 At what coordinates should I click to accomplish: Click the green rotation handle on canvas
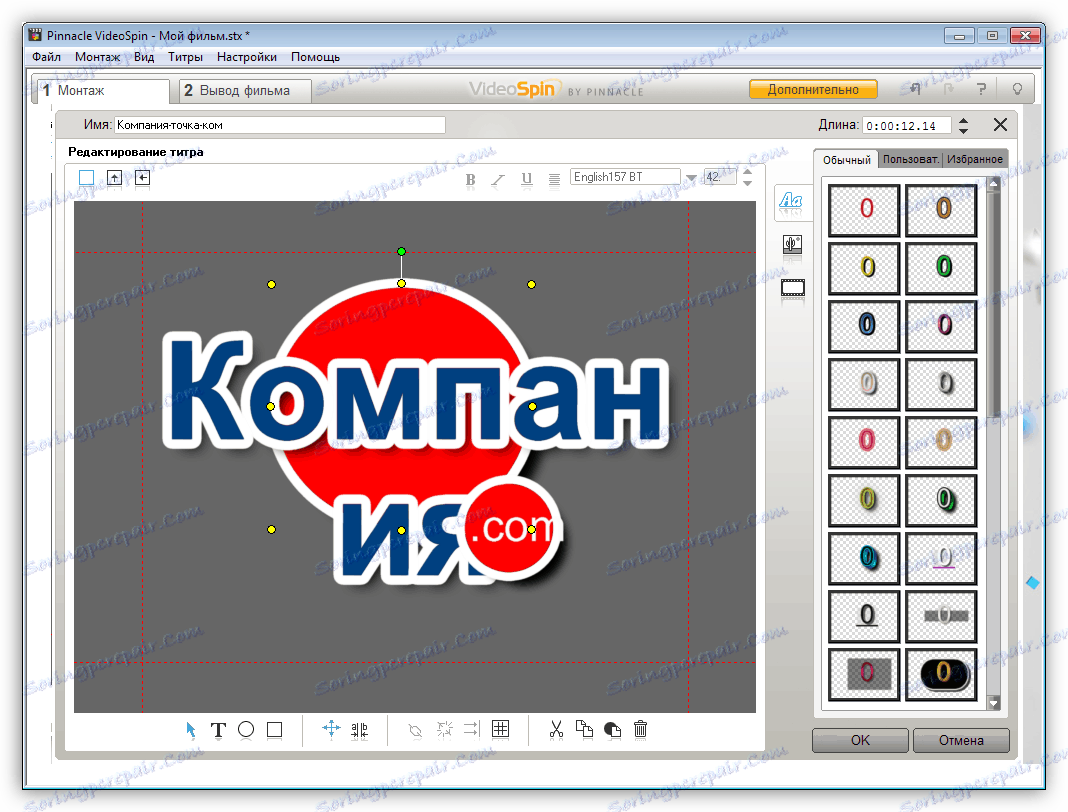click(x=401, y=251)
